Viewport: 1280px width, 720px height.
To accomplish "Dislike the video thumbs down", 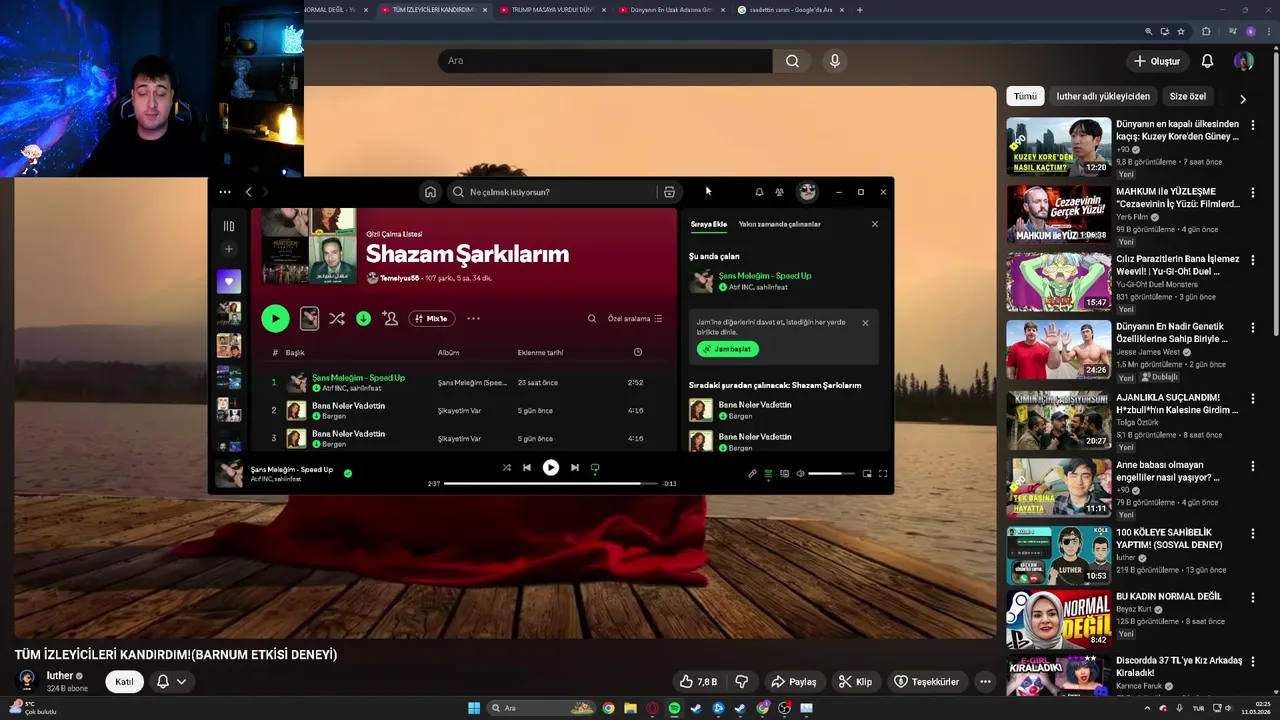I will pyautogui.click(x=741, y=682).
